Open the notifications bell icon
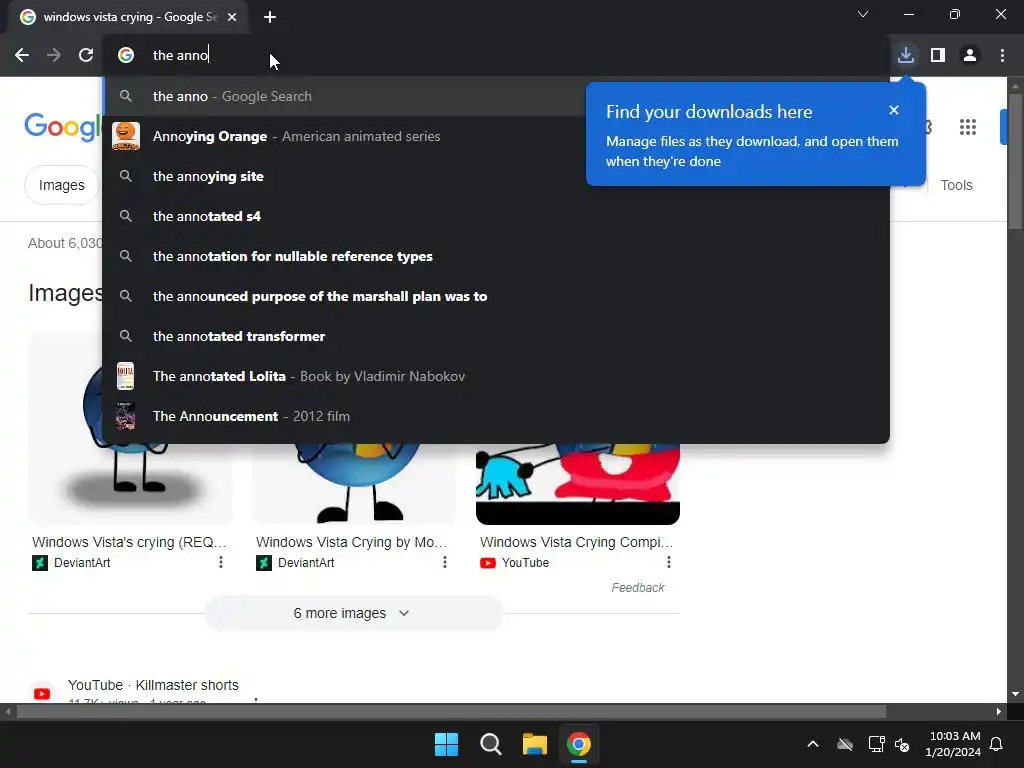 (x=997, y=744)
